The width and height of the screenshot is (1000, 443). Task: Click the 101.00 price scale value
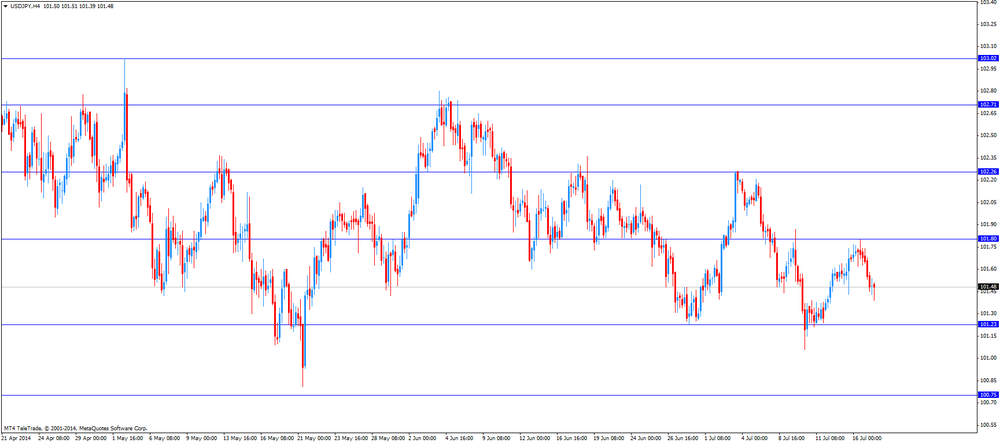pos(988,358)
